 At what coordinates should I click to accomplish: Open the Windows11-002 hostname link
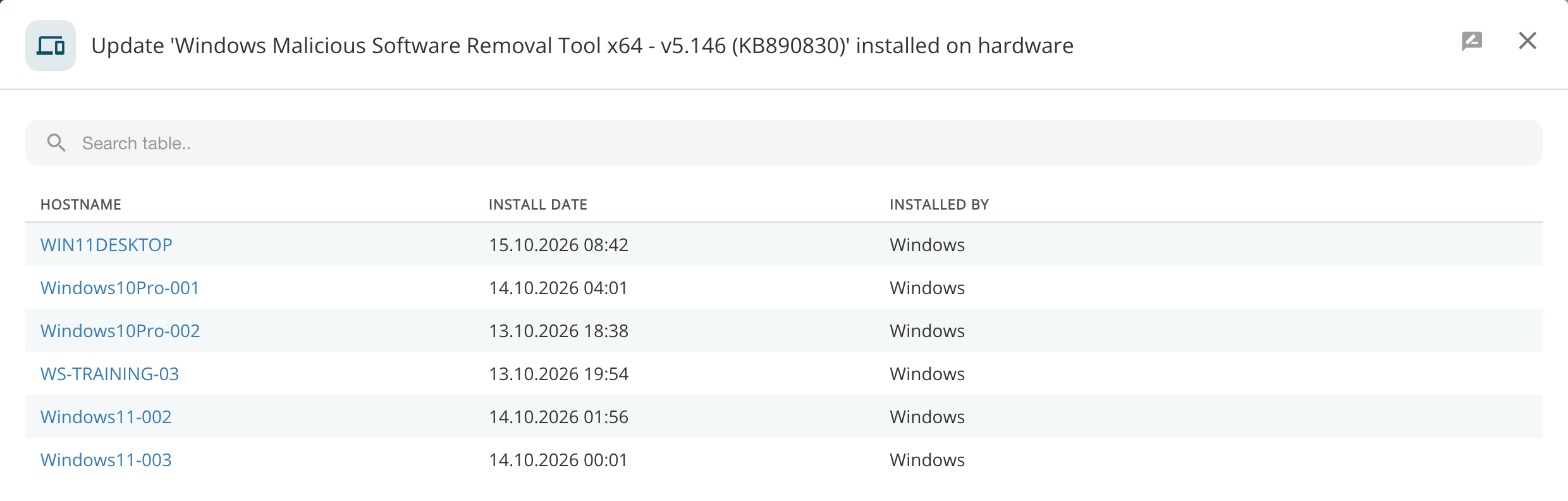106,417
